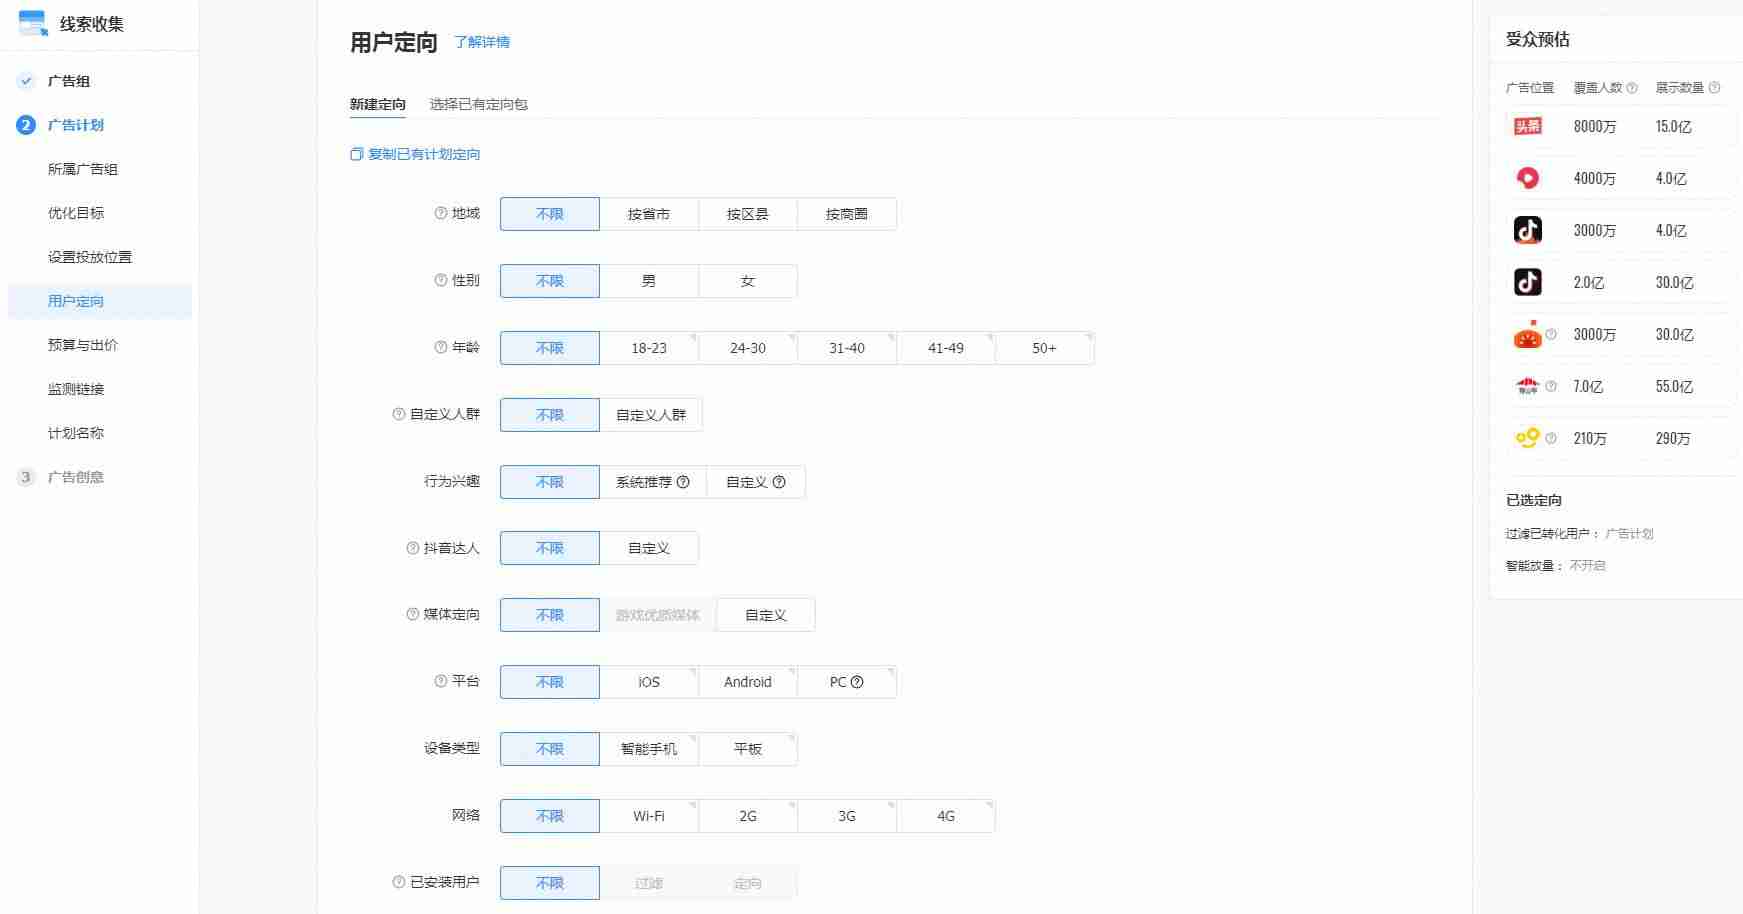Toggle 4G network option
Screen dimensions: 1743x914
pos(945,816)
